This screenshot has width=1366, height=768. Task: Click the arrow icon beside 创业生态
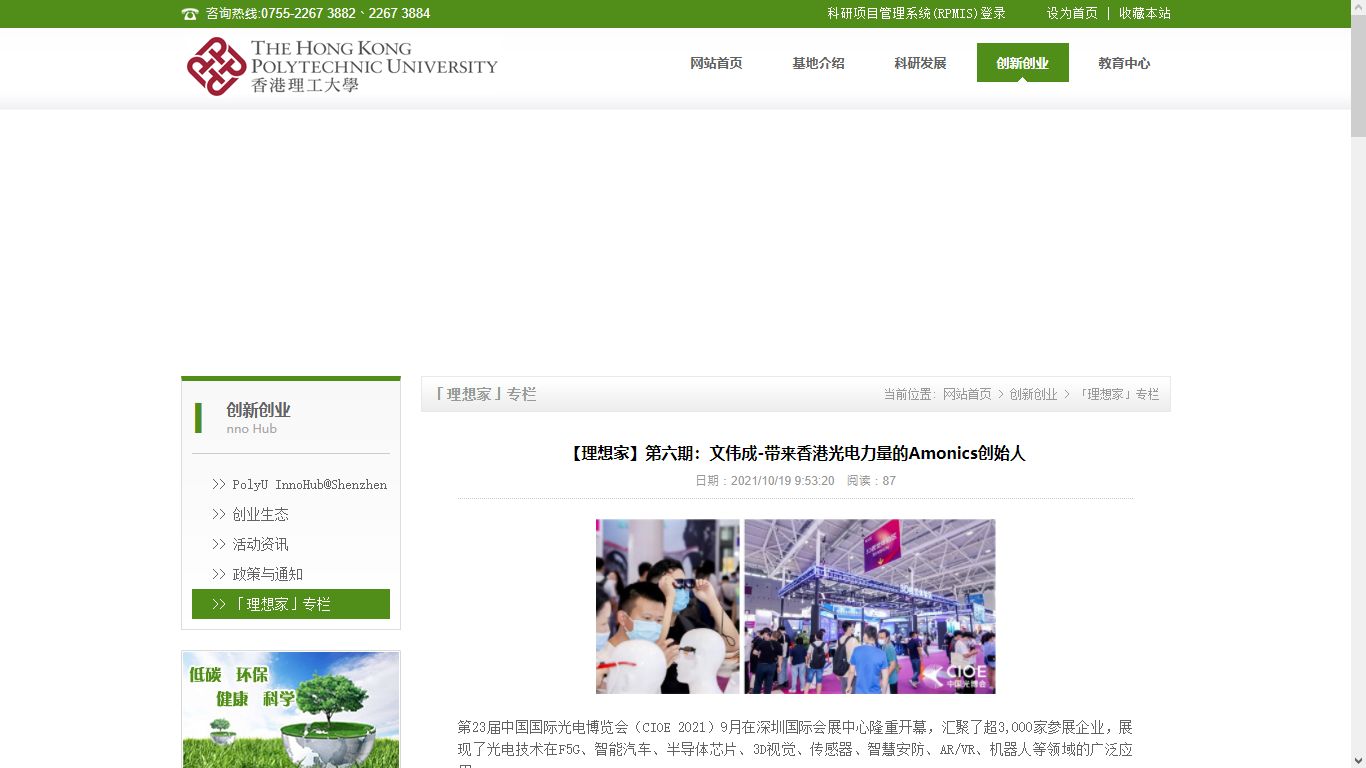point(218,514)
